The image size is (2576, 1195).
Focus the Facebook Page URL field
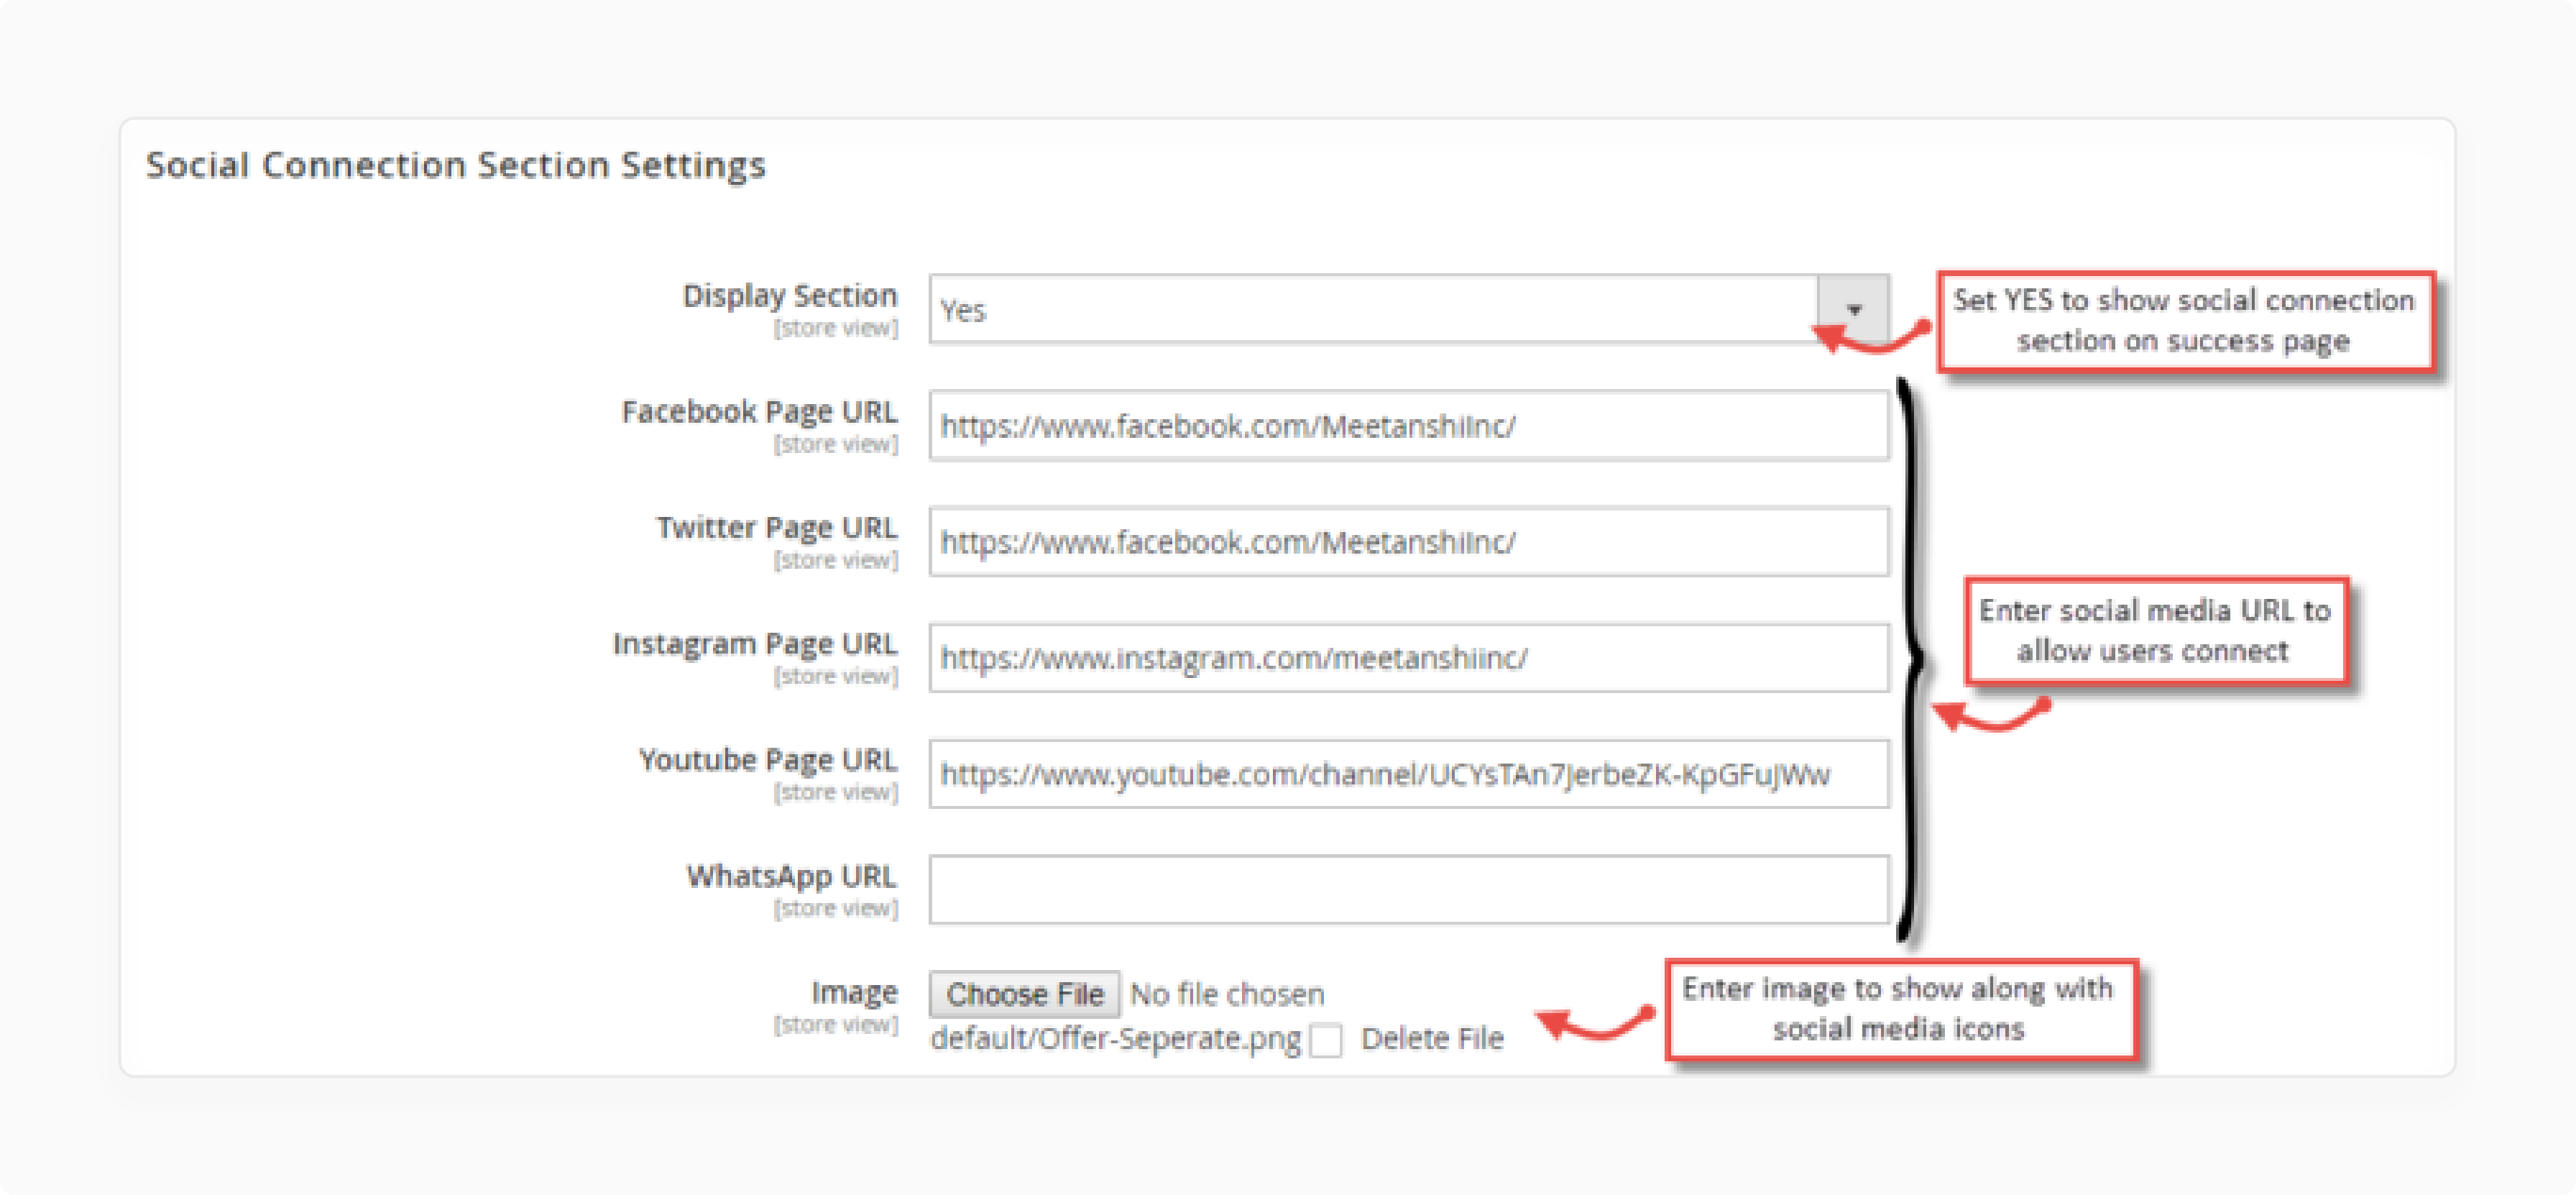pos(1408,426)
